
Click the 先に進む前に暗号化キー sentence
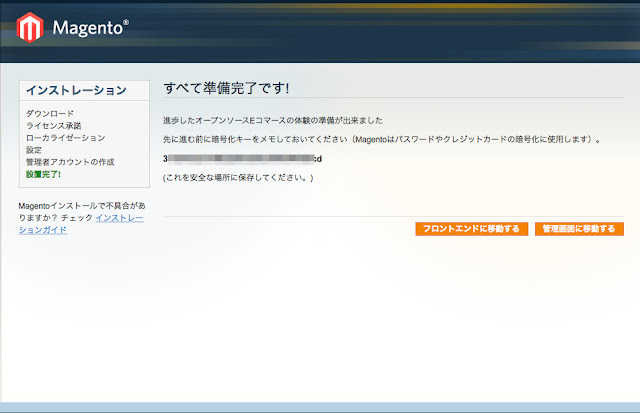click(382, 139)
